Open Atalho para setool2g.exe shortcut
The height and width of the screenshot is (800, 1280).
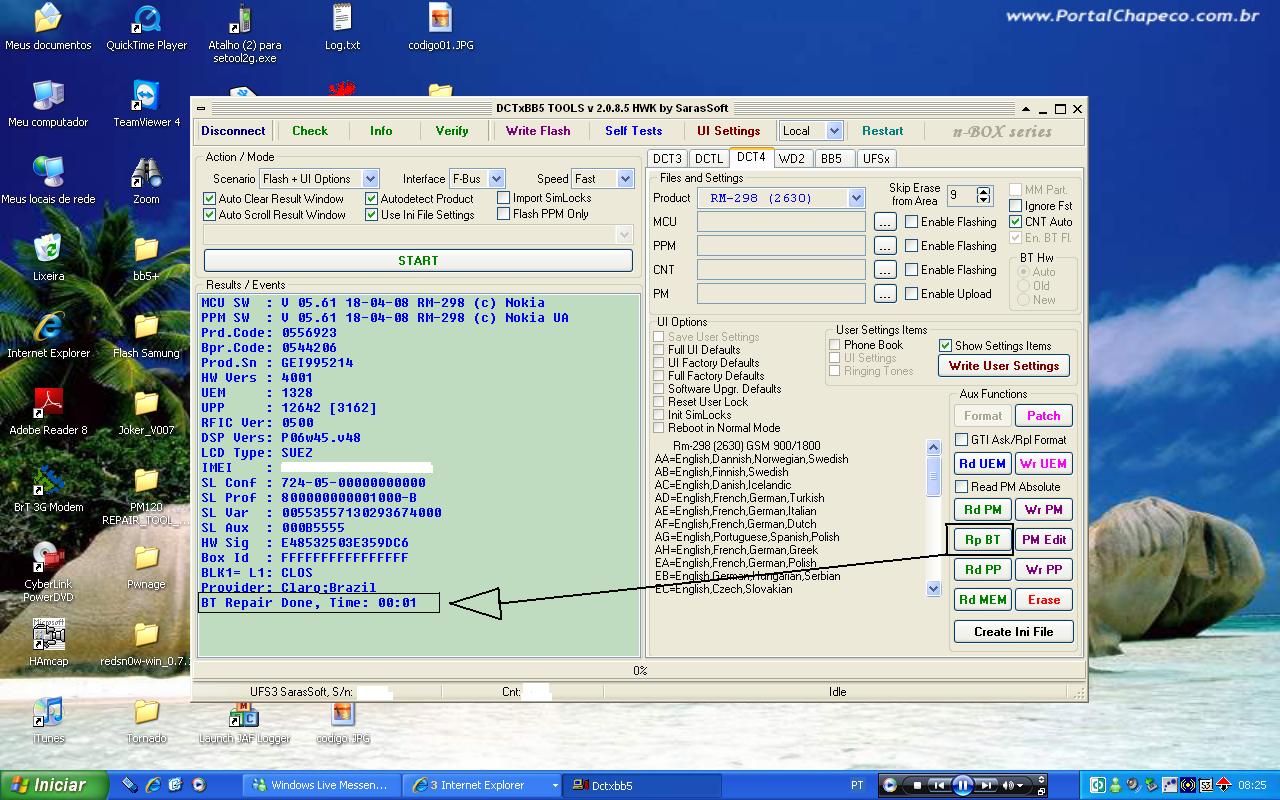pos(244,34)
